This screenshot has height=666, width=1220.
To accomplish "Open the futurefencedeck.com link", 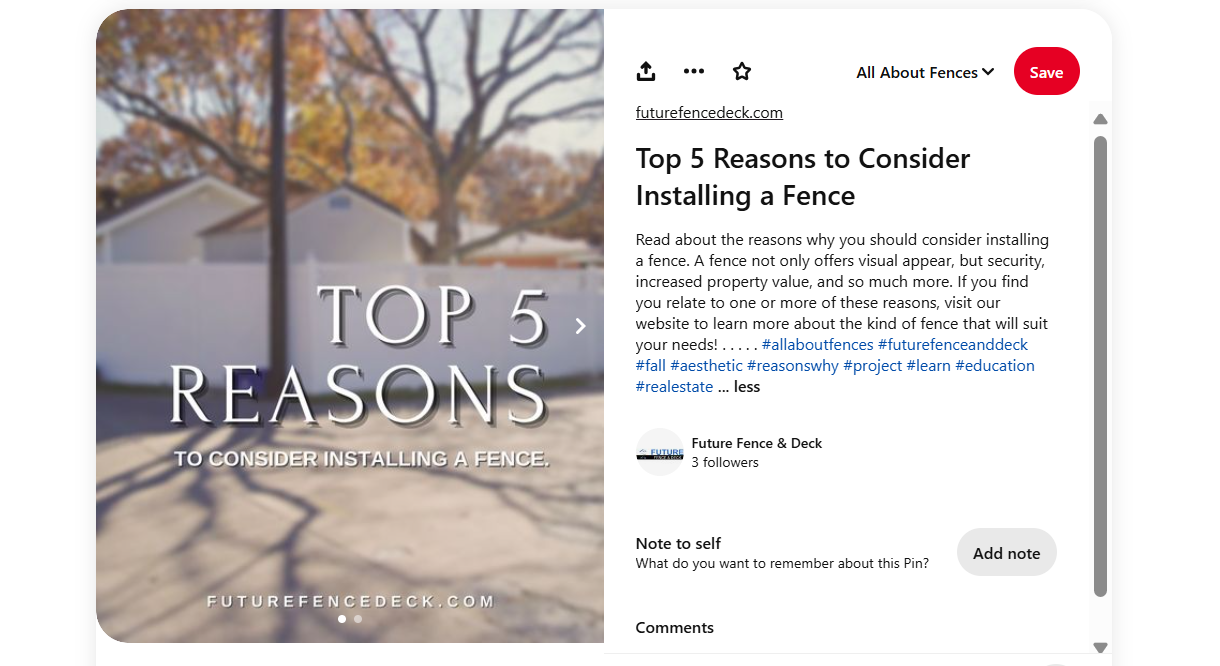I will [x=709, y=113].
